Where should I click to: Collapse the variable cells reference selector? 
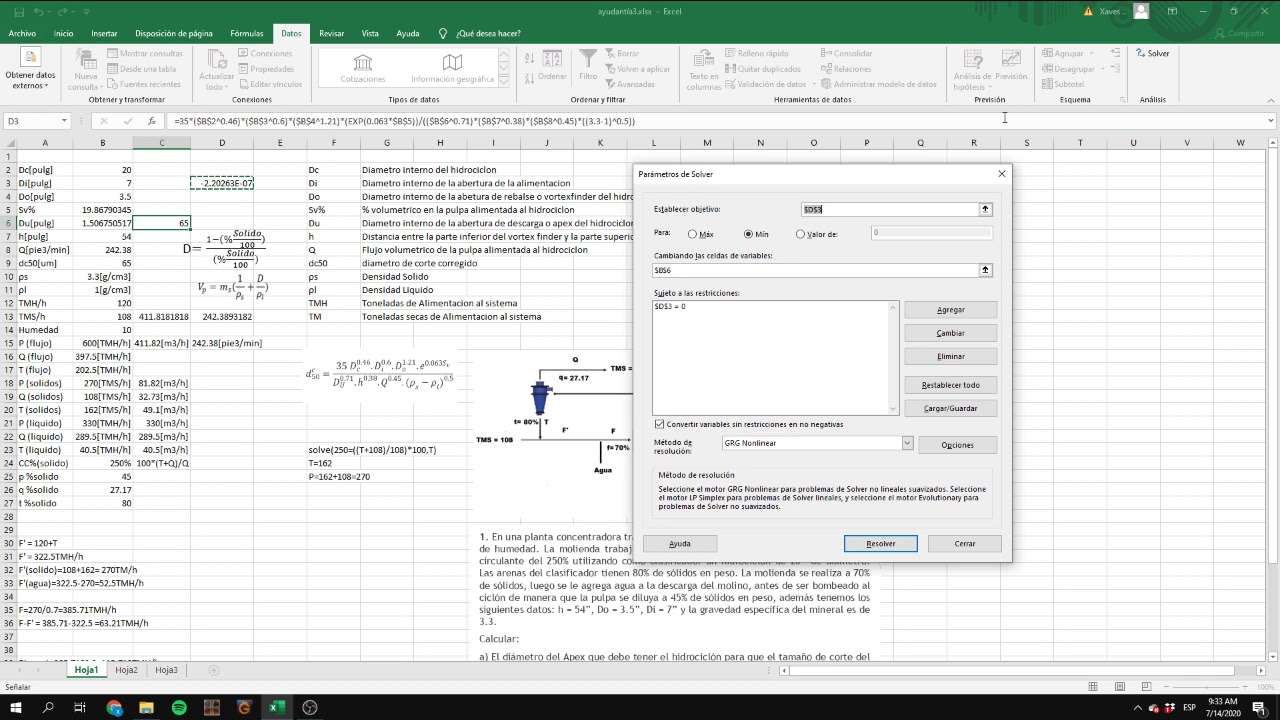tap(985, 270)
